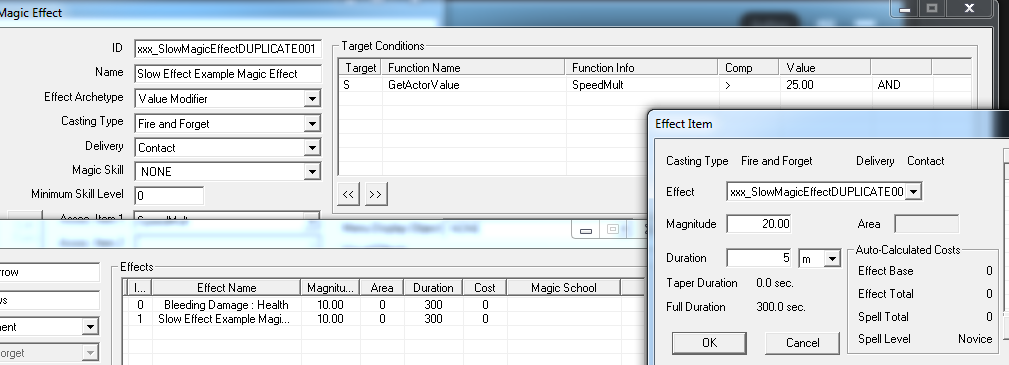This screenshot has height=365, width=1009.
Task: Minimize the Magic Effect window
Action: click(905, 8)
